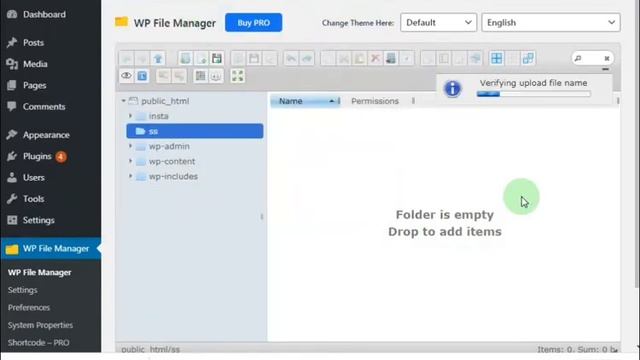The height and width of the screenshot is (360, 640).
Task: Sort by the Name column header
Action: [x=305, y=101]
